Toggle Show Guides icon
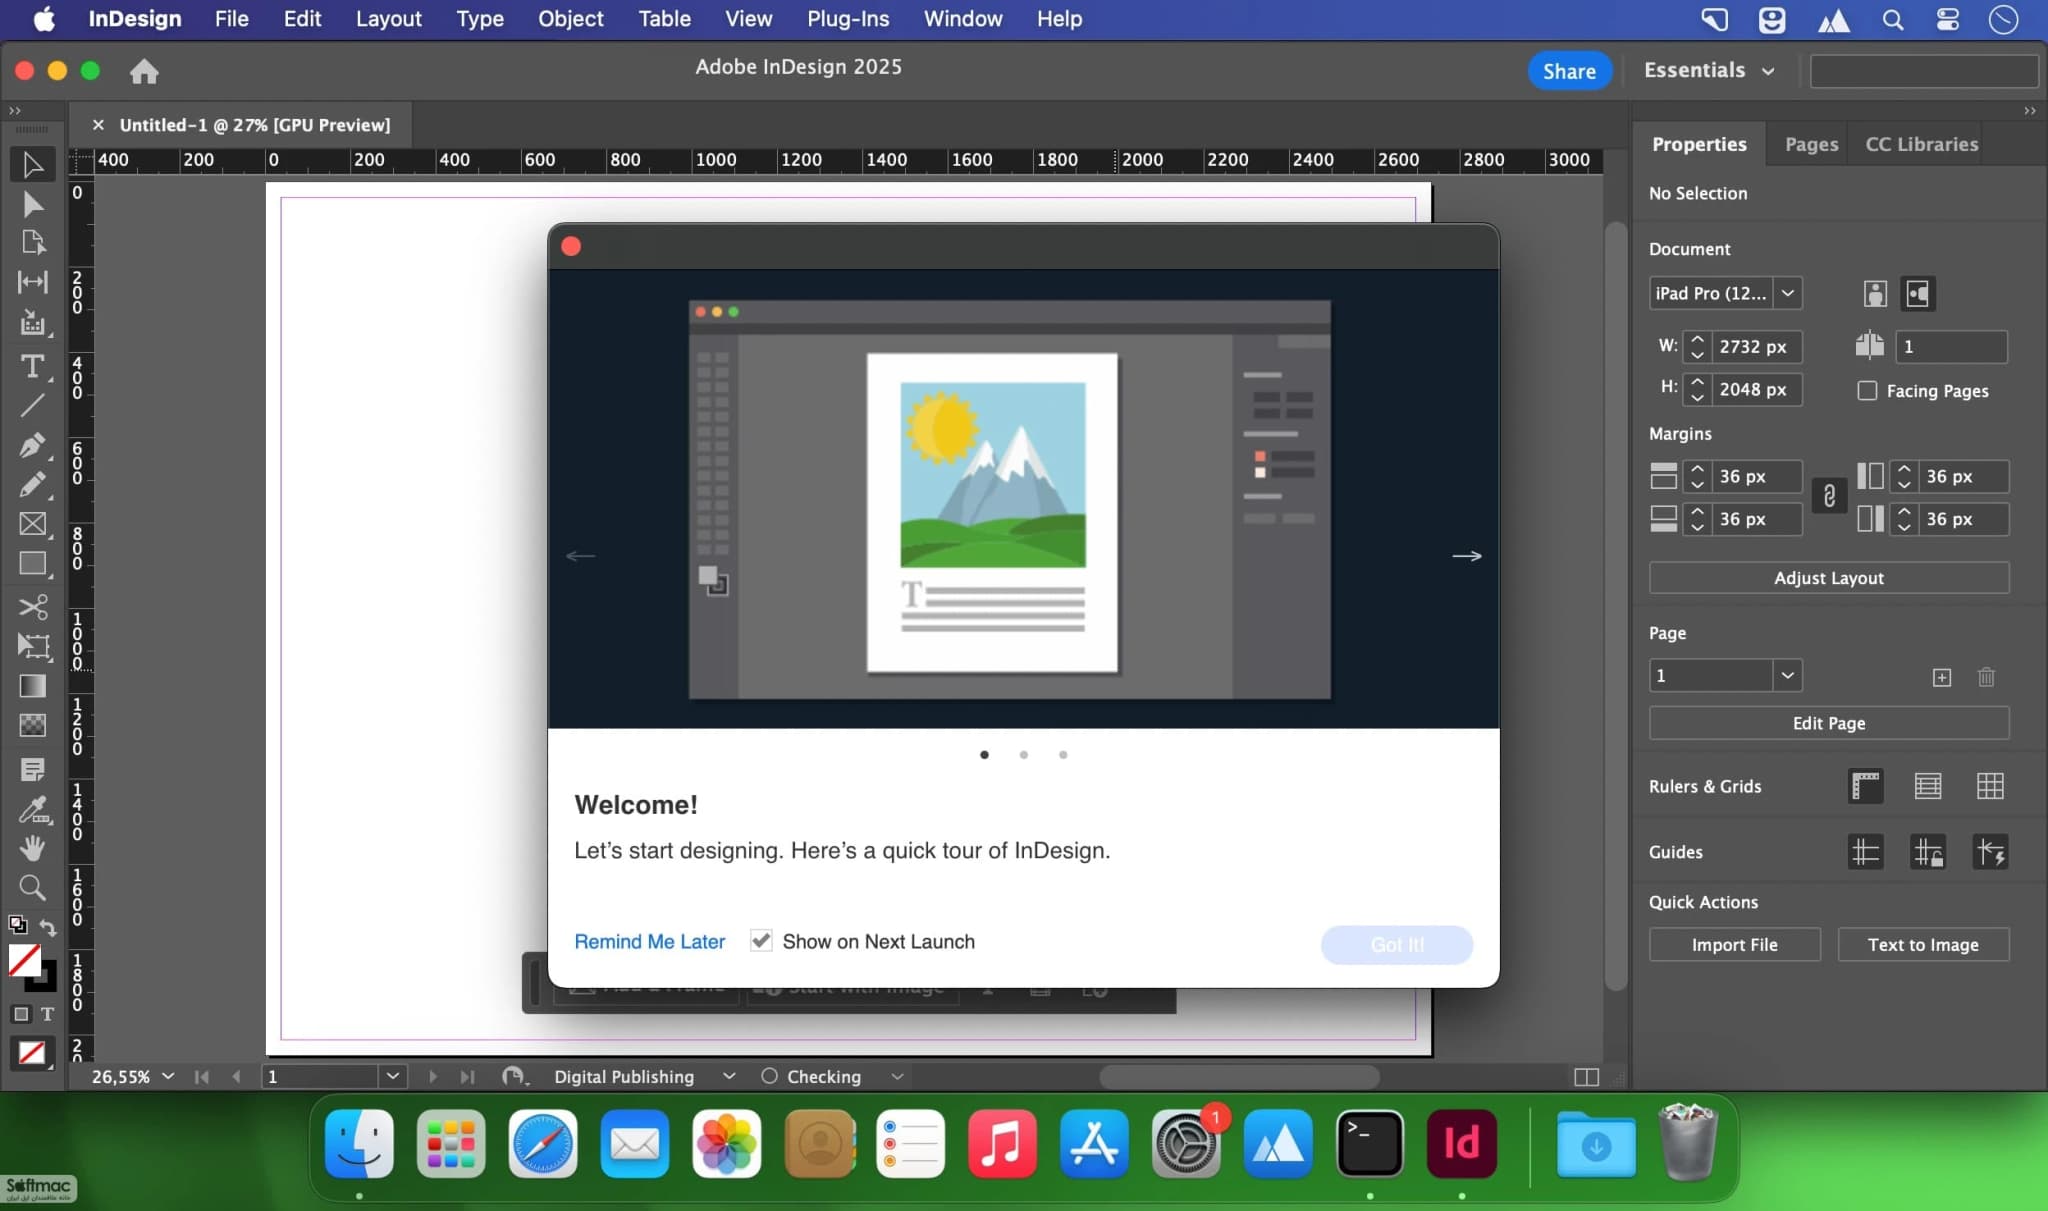This screenshot has height=1211, width=2048. (x=1866, y=852)
